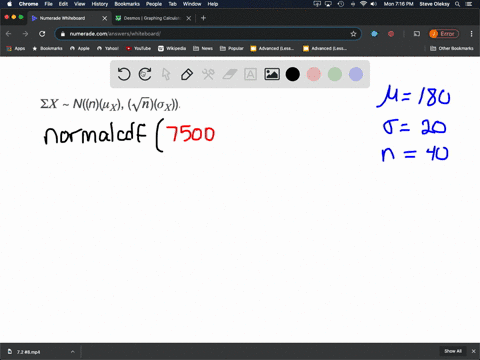Click the red extension icon
Screen dimensions: 480x360
pos(391,34)
